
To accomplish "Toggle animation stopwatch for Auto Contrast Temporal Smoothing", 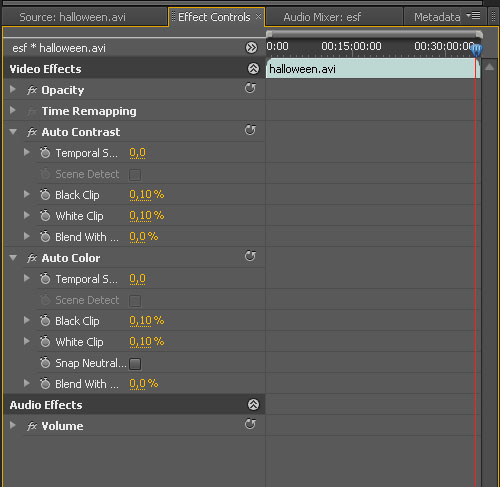I will 45,153.
